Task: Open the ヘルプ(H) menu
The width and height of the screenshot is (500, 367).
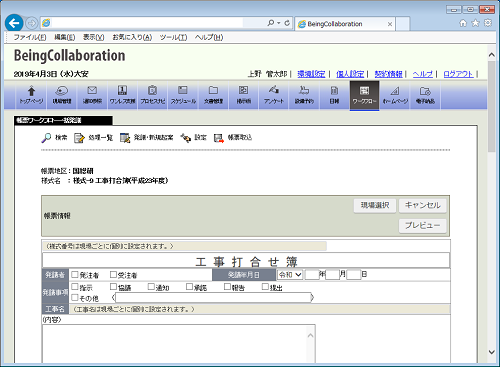Action: pyautogui.click(x=209, y=37)
